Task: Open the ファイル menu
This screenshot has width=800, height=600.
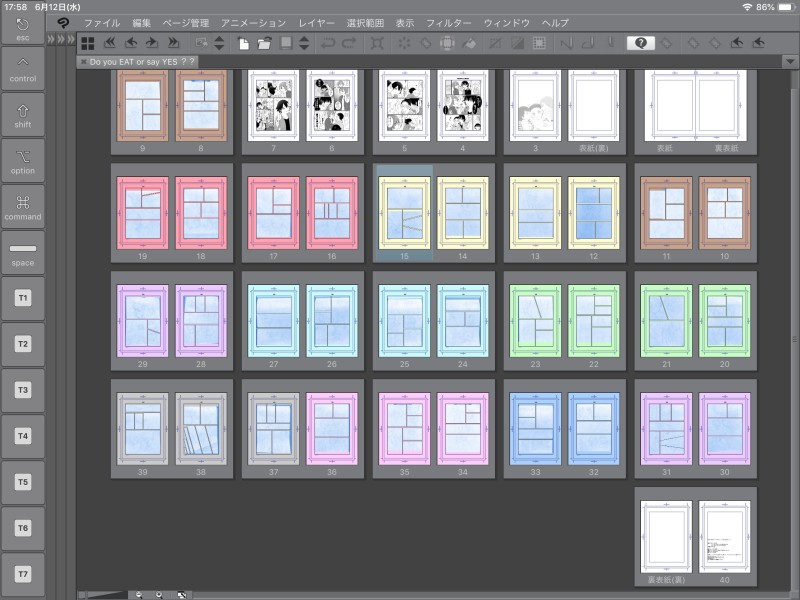Action: click(x=102, y=23)
